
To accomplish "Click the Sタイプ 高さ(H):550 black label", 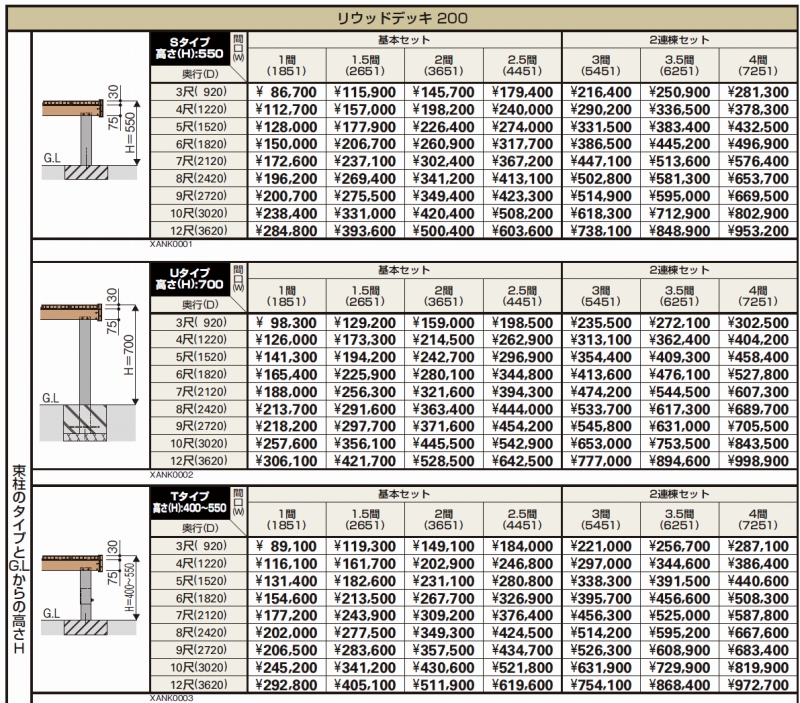I will click(x=189, y=47).
